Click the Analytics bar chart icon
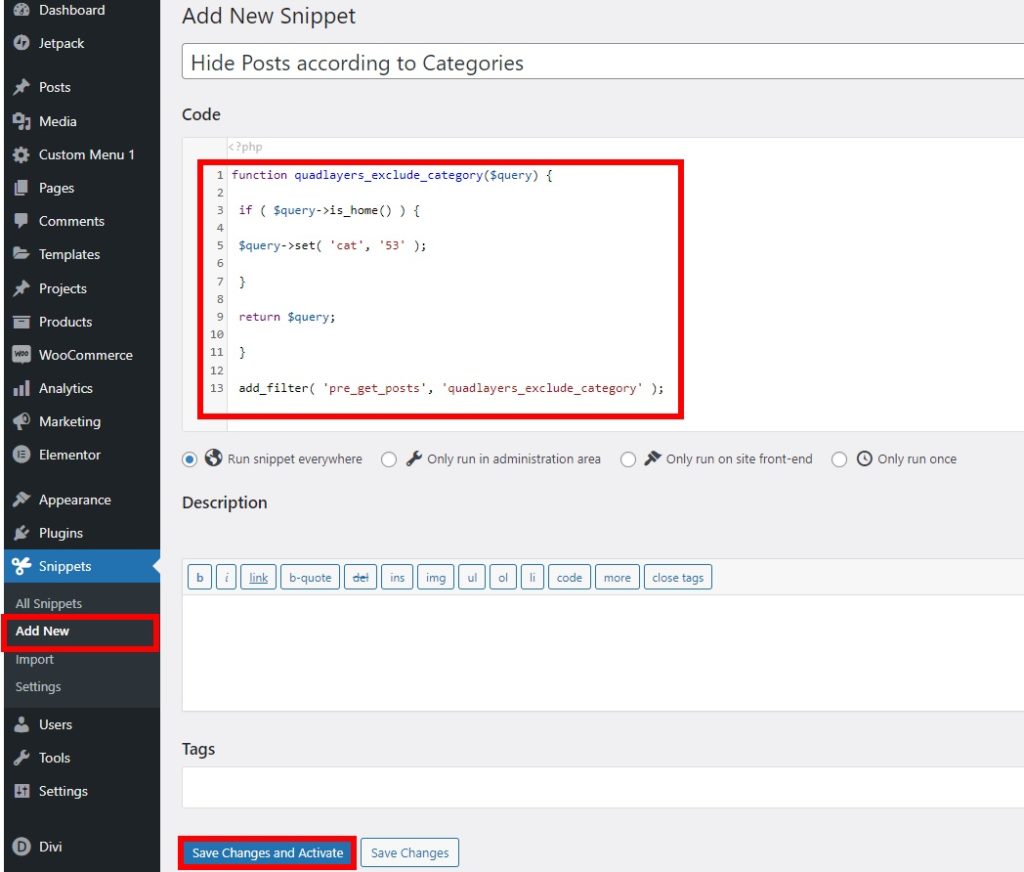 [22, 388]
